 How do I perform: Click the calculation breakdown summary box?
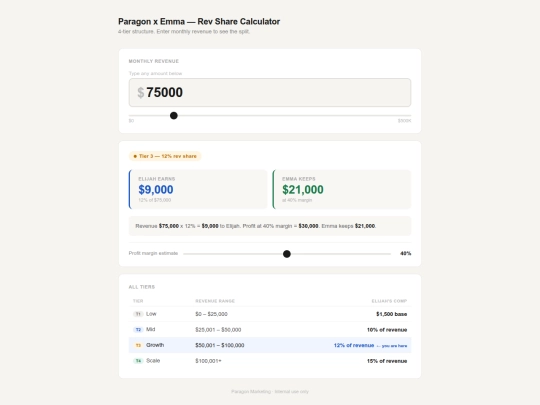[270, 226]
